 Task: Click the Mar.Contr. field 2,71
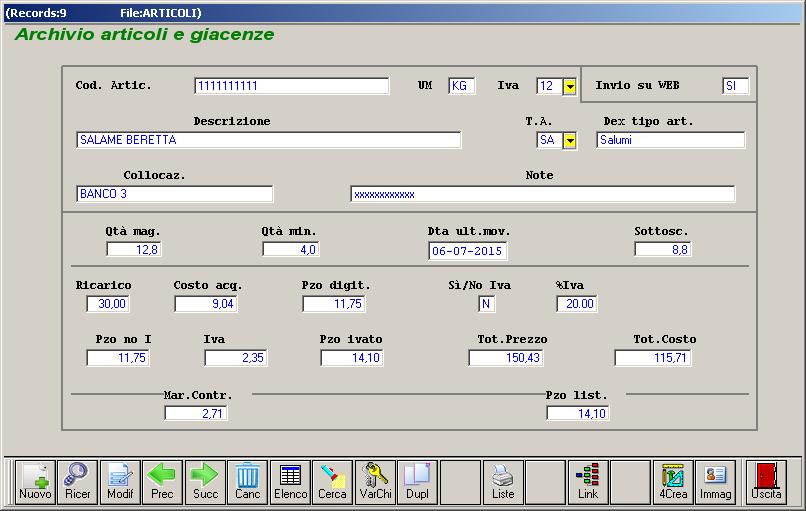point(196,413)
